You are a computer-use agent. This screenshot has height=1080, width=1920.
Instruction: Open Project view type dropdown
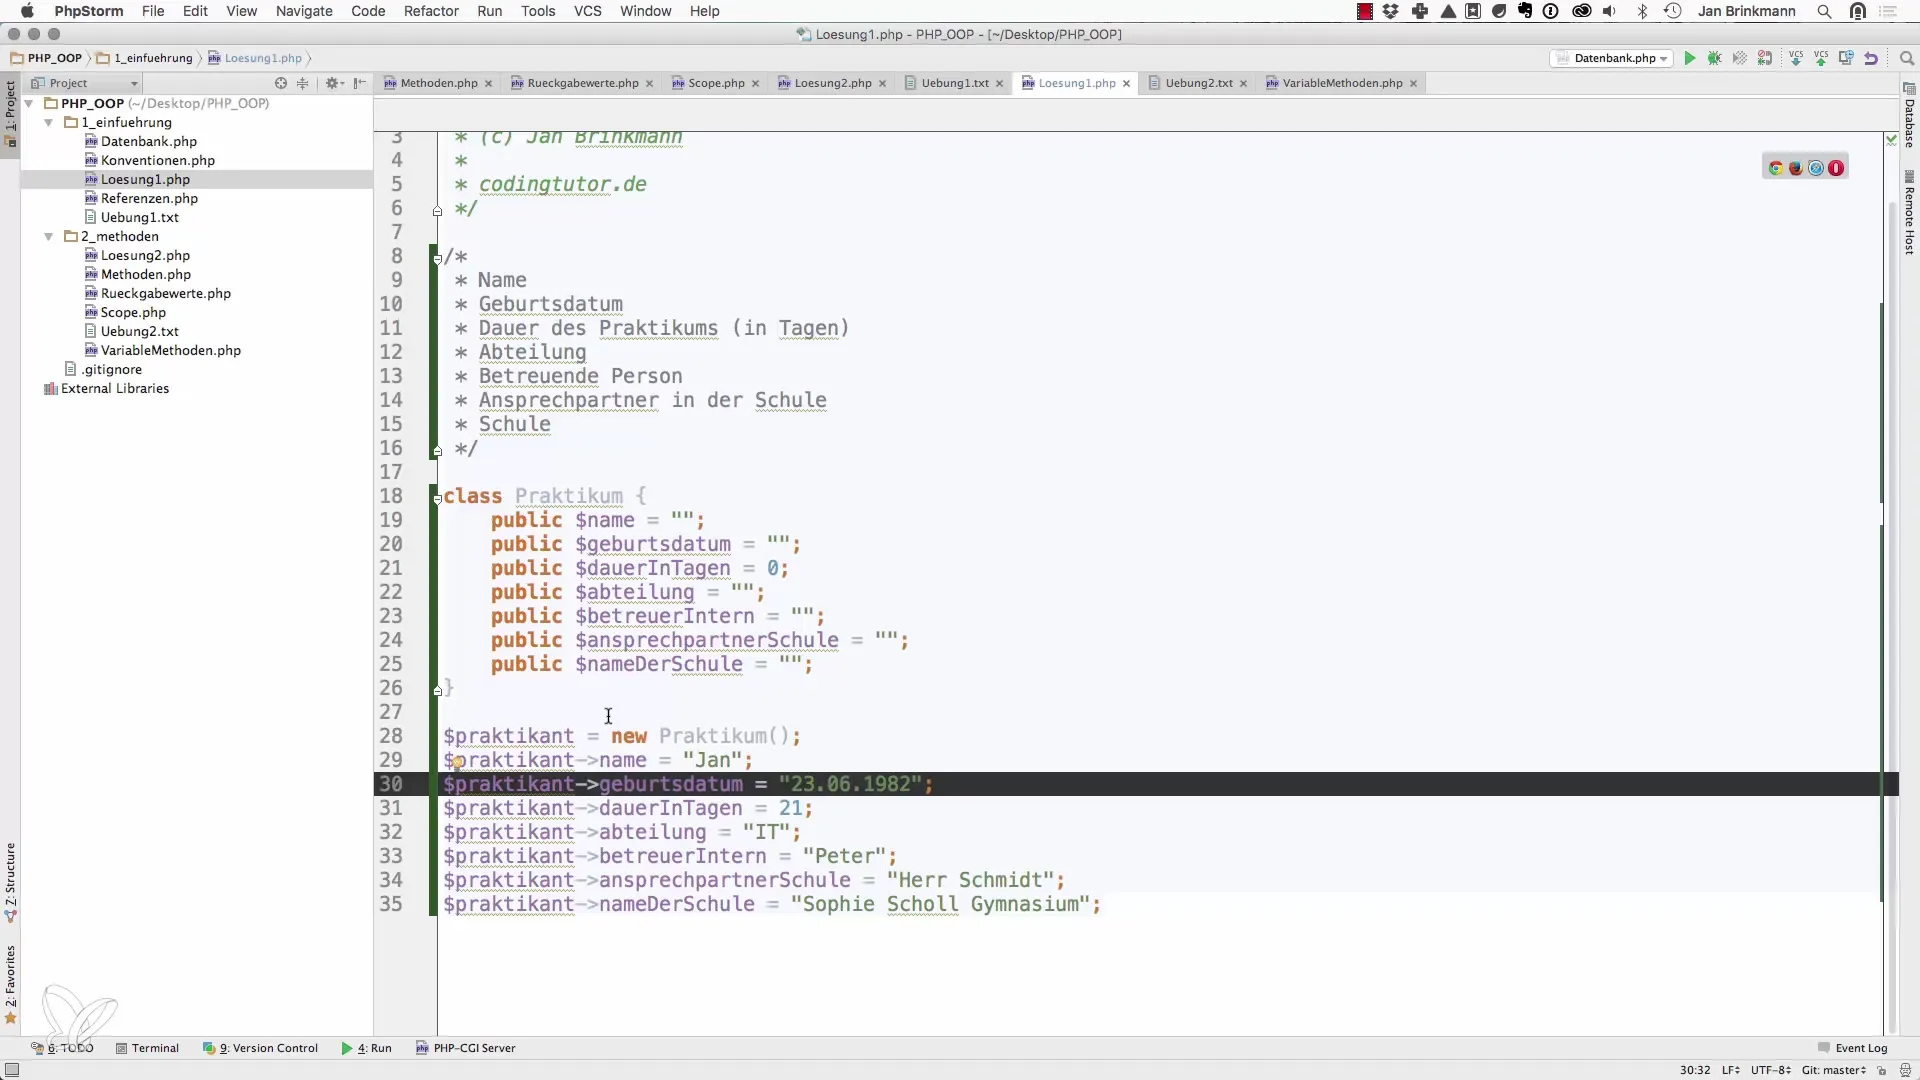84,83
